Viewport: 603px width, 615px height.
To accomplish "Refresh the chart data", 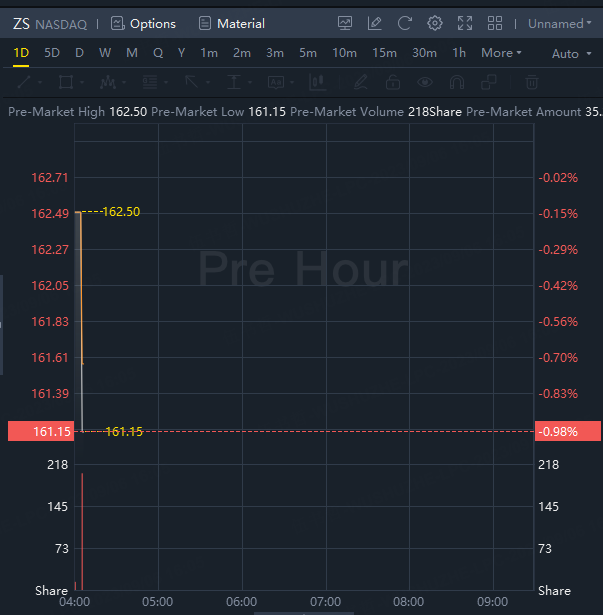I will [404, 23].
